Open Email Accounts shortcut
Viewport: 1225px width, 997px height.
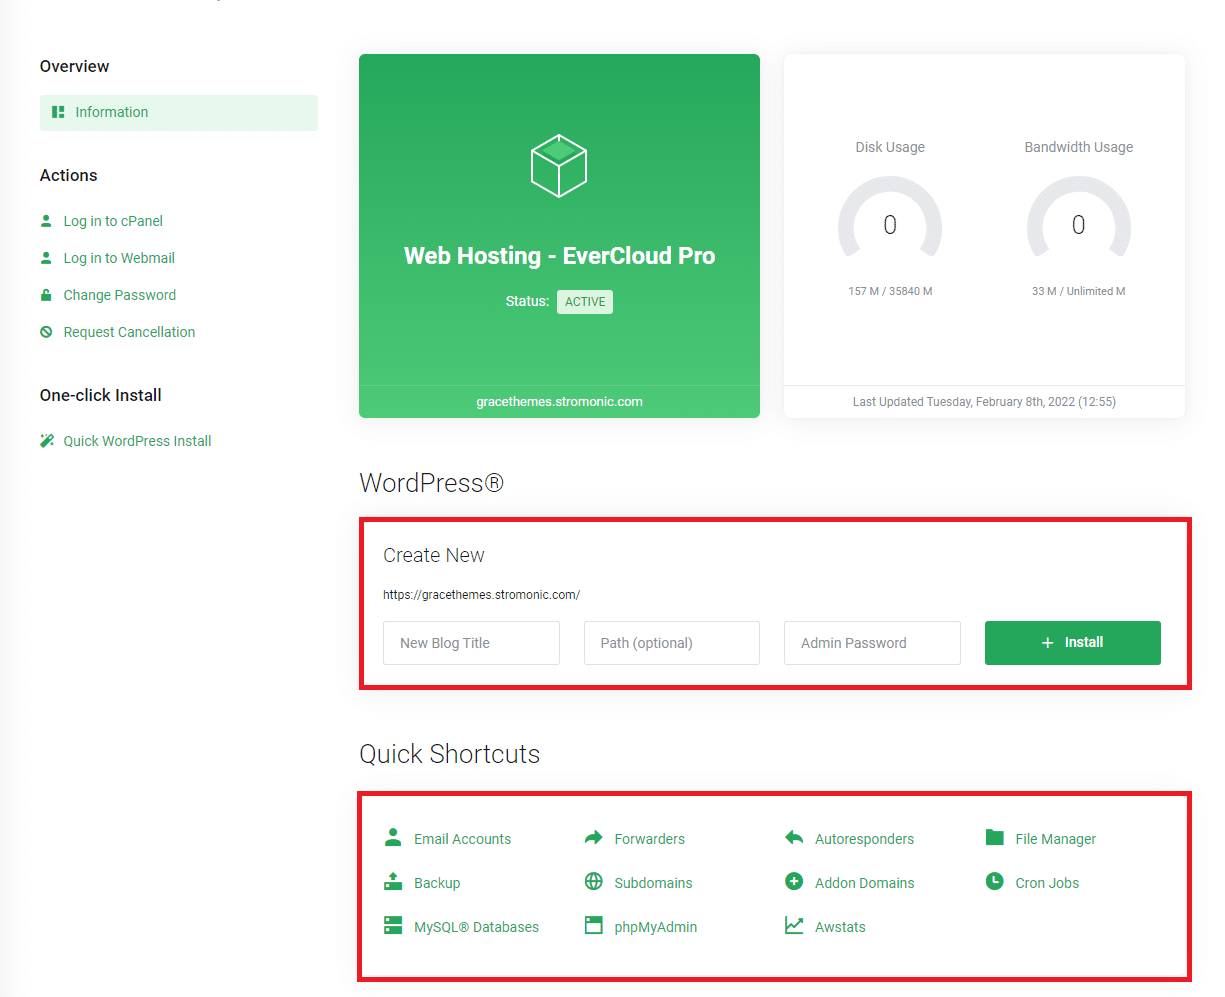click(x=463, y=839)
